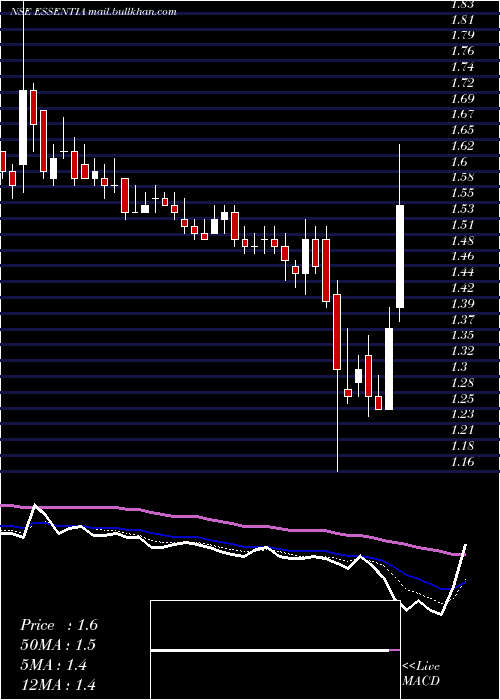
Task: Click the 1.53 price axis label
Action: point(462,209)
